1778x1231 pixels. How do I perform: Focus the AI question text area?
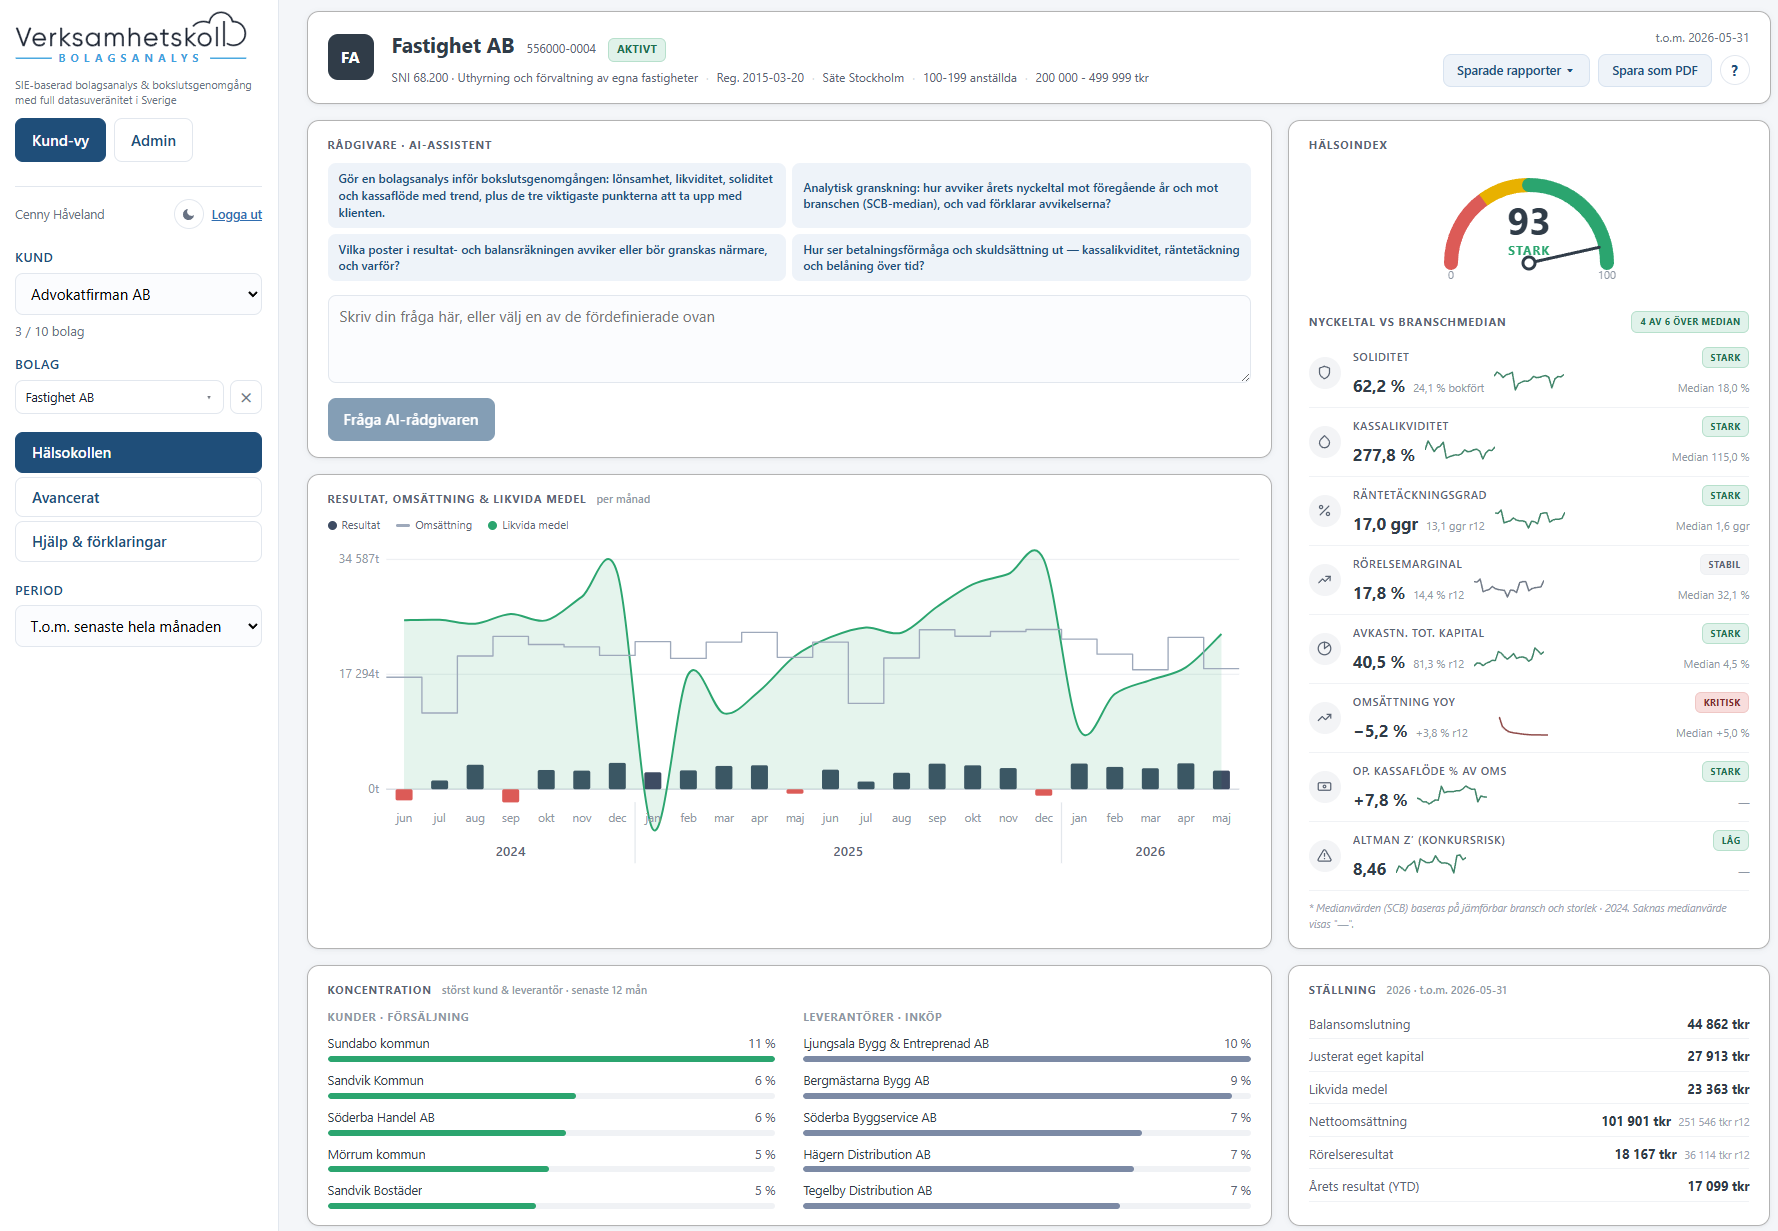click(789, 339)
